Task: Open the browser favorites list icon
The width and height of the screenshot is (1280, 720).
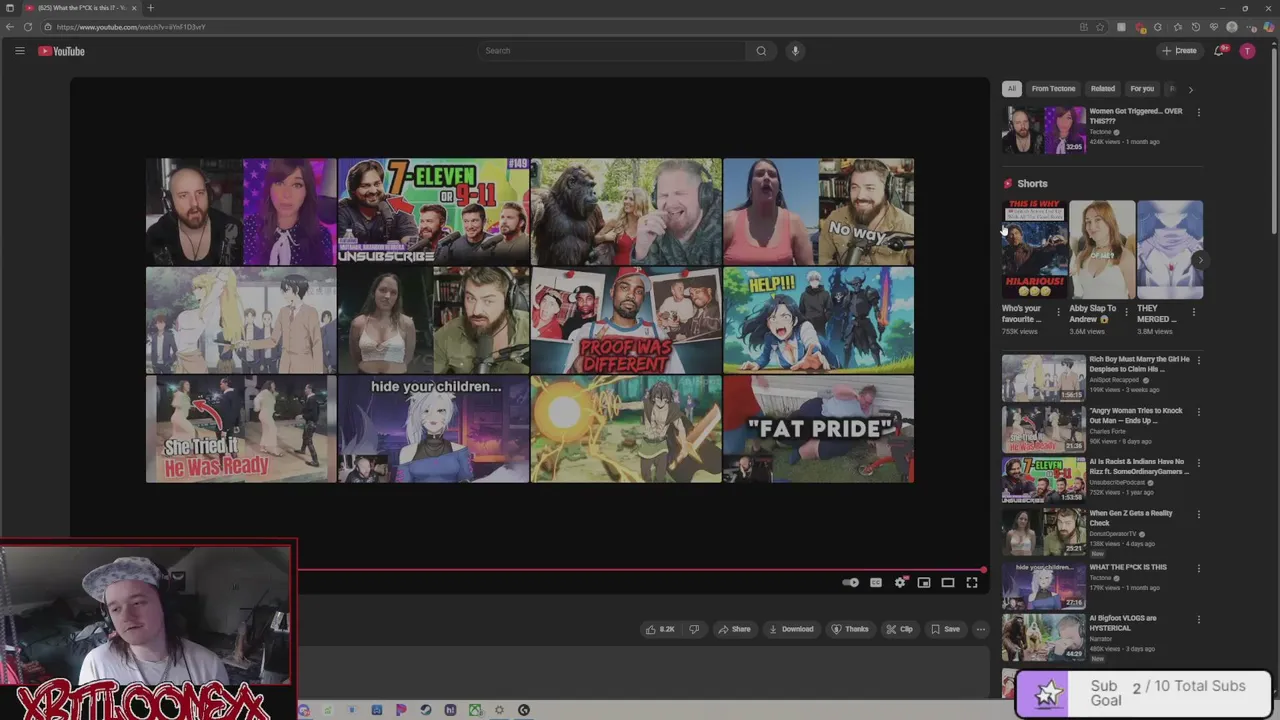Action: click(x=1177, y=27)
